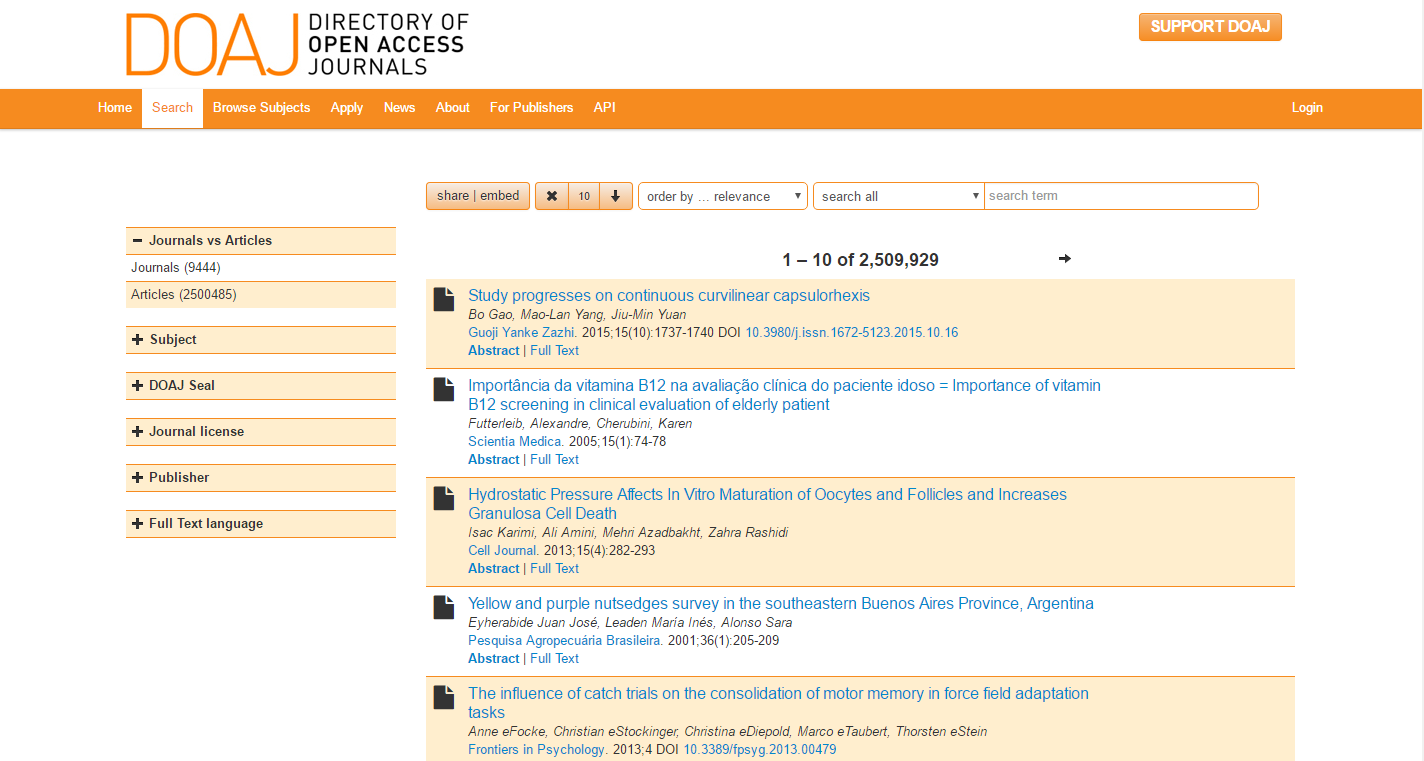The width and height of the screenshot is (1424, 761).
Task: Click the Login link
Action: pos(1307,108)
